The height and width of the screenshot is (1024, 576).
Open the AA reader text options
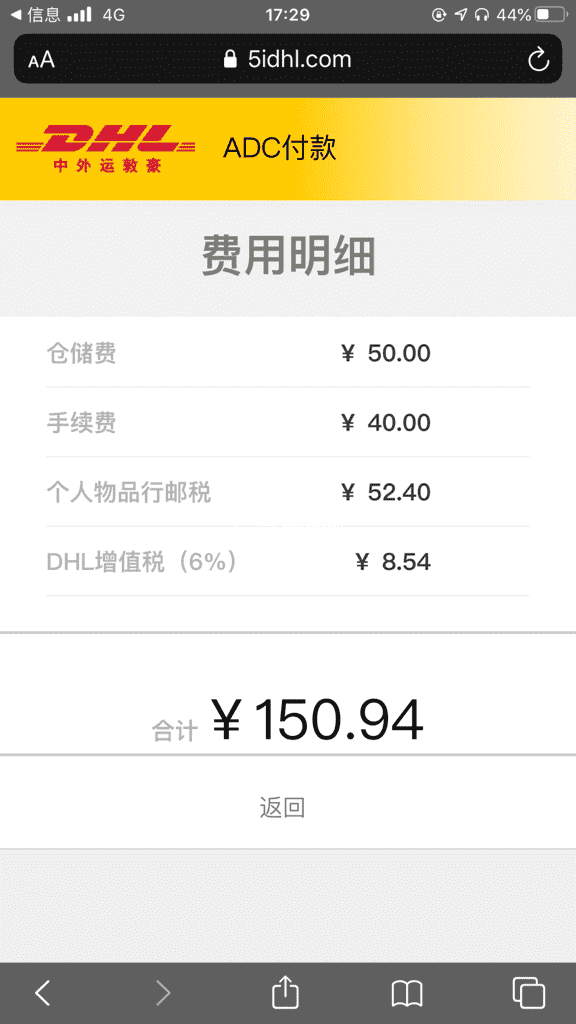41,60
